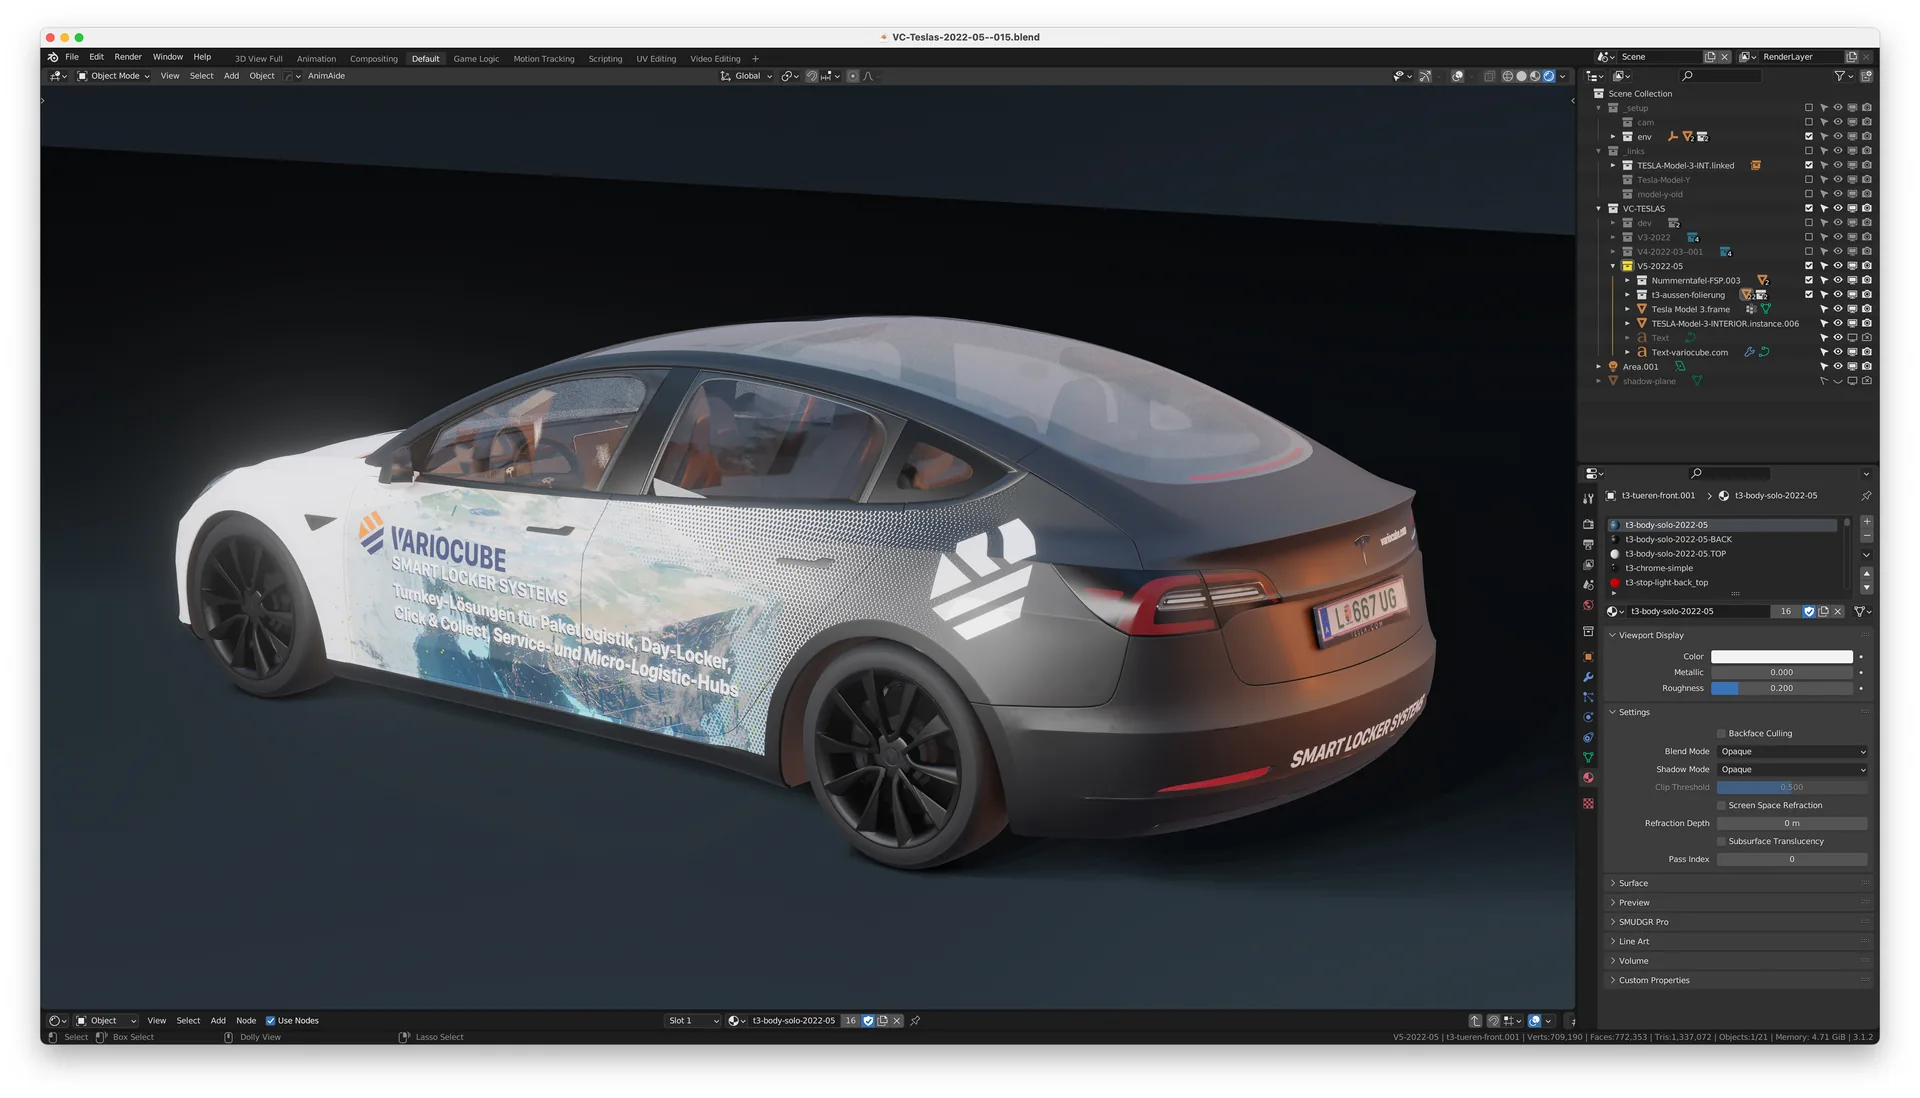The image size is (1920, 1098).
Task: Click AnimAide in viewport header
Action: pyautogui.click(x=326, y=76)
